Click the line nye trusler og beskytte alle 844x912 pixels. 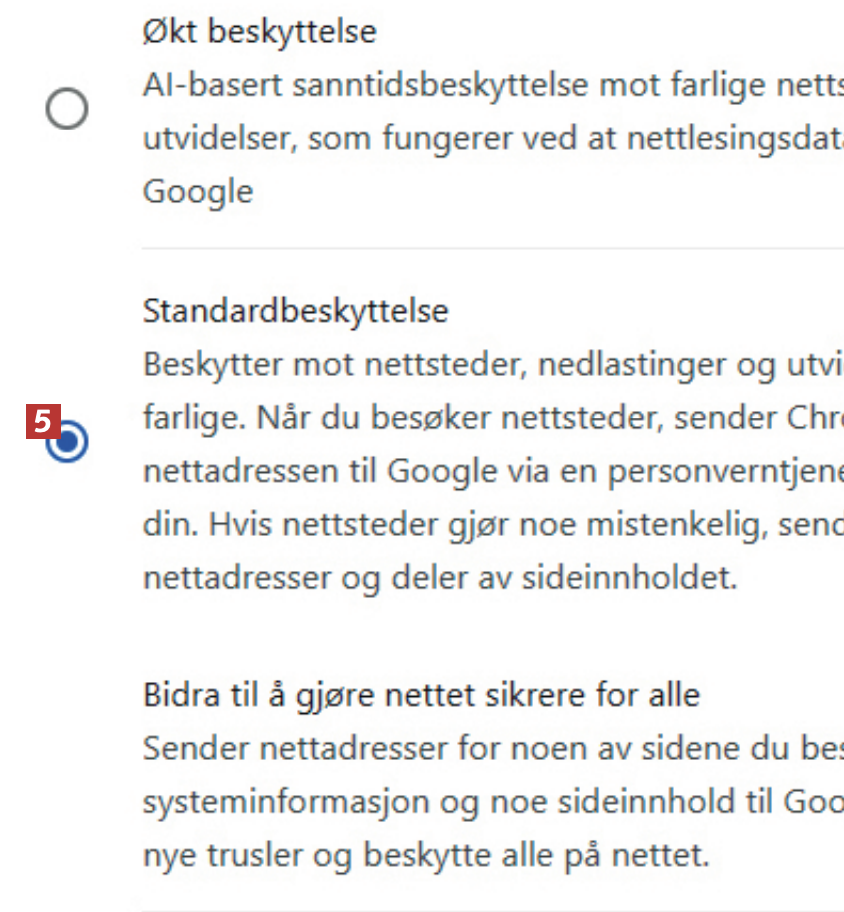(x=426, y=856)
